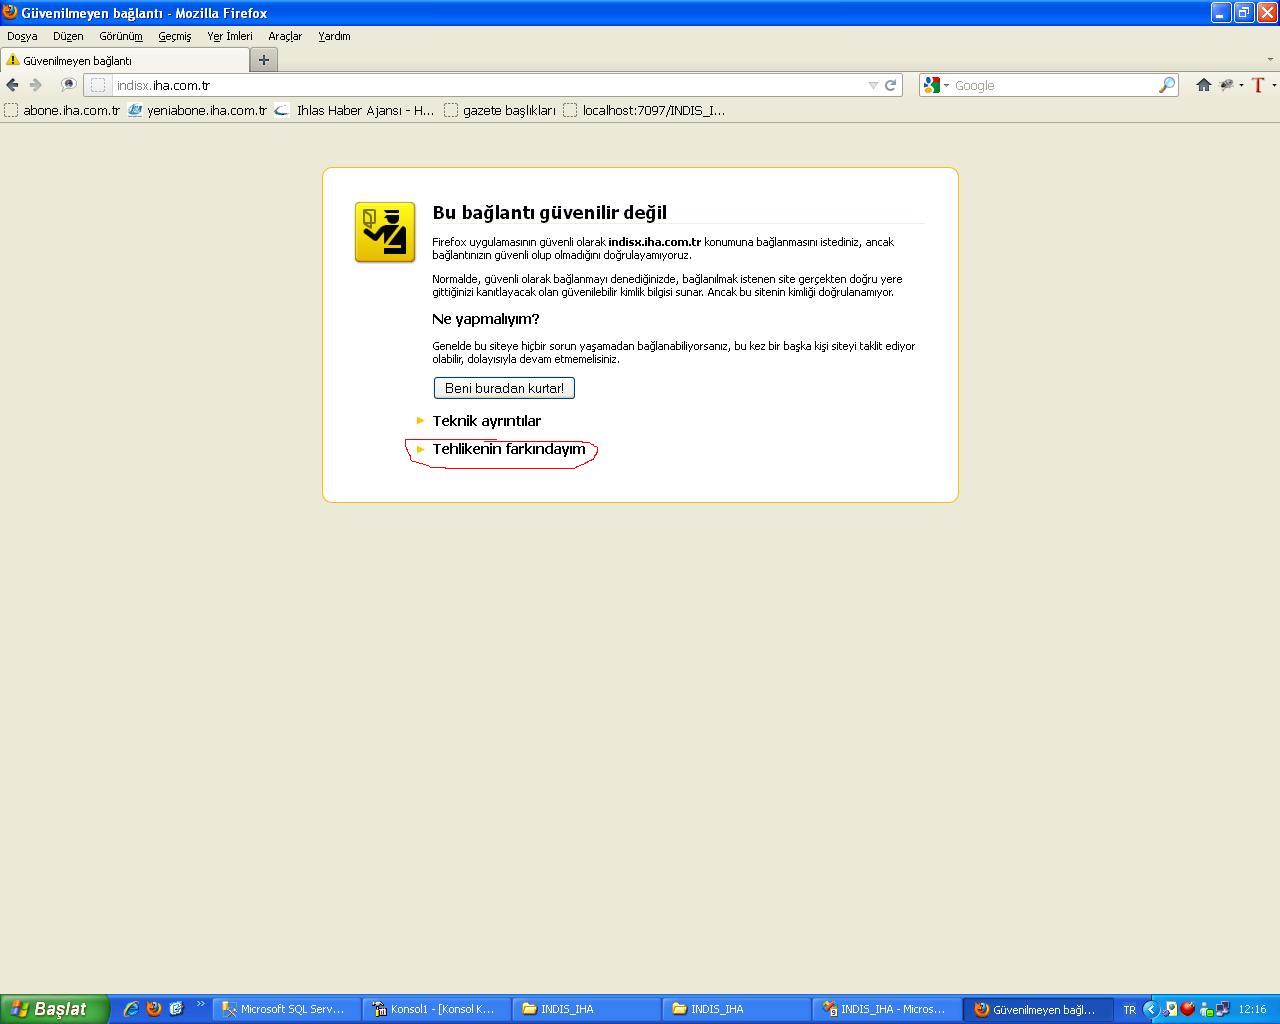This screenshot has width=1280, height=1024.
Task: Click the address bar URL field
Action: pyautogui.click(x=490, y=85)
